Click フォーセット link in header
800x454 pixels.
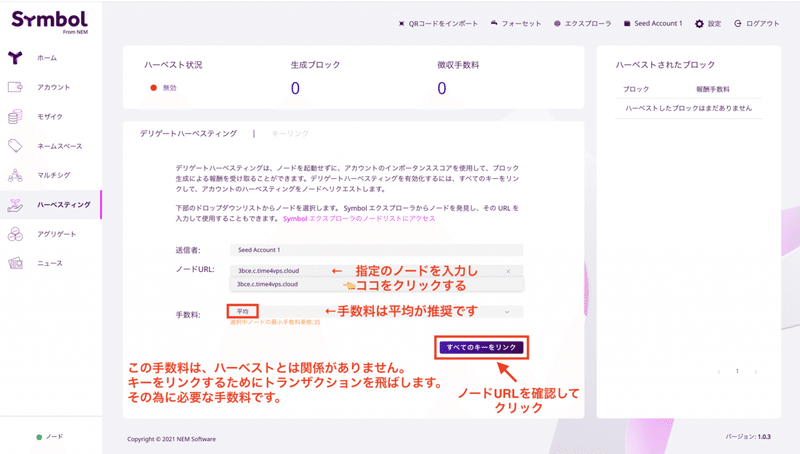tap(521, 23)
